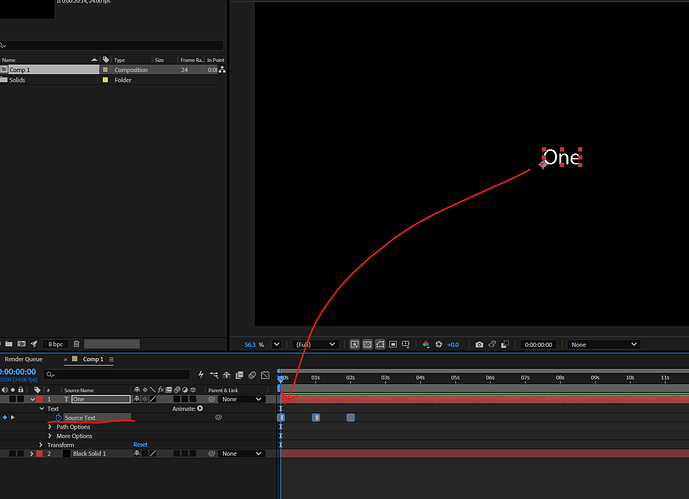The width and height of the screenshot is (689, 499).
Task: Toggle the Region of Interest icon
Action: pyautogui.click(x=393, y=344)
